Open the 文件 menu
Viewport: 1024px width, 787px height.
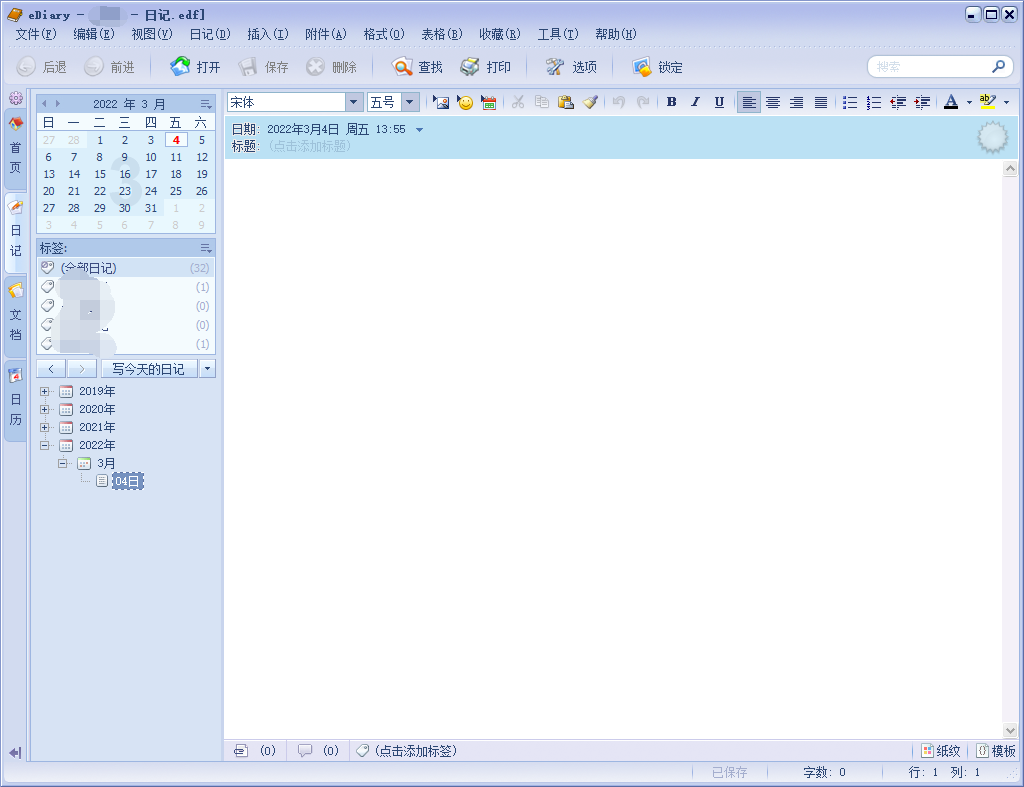coord(34,33)
